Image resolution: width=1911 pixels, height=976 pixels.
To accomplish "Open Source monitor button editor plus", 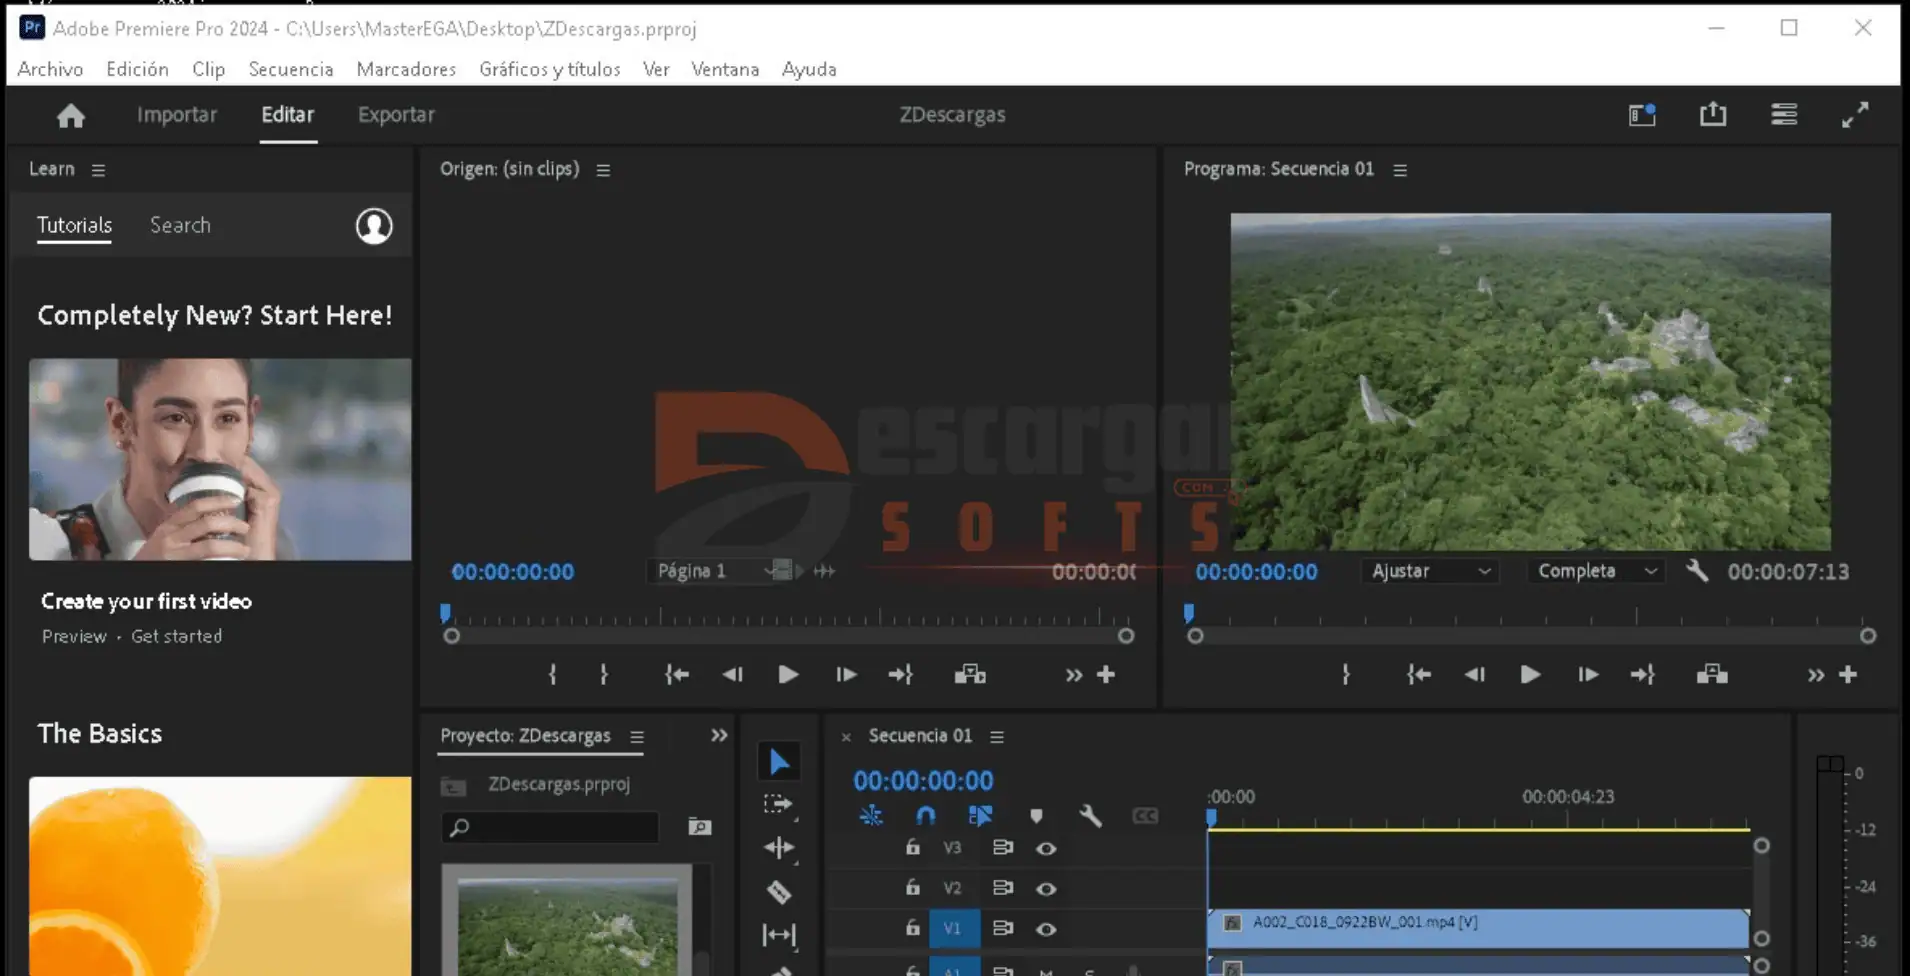I will (1106, 675).
